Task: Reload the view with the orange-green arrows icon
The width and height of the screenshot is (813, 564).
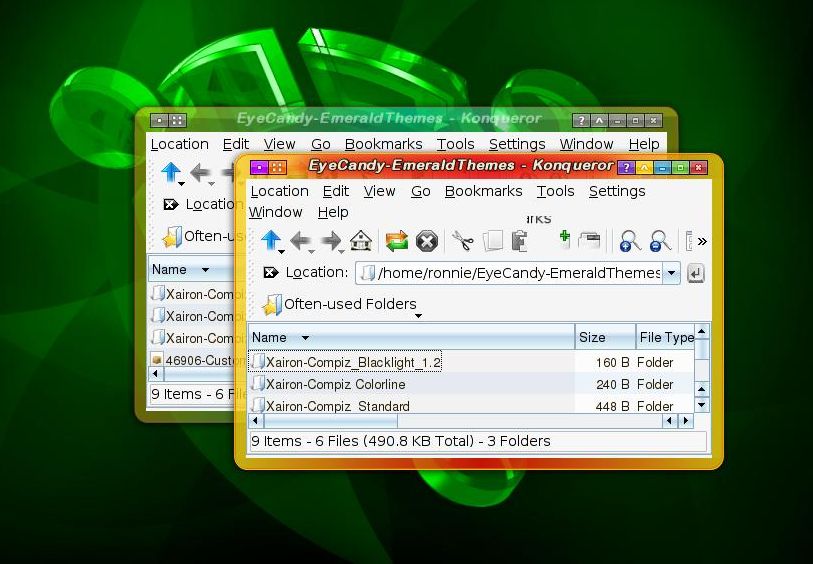Action: pos(397,241)
